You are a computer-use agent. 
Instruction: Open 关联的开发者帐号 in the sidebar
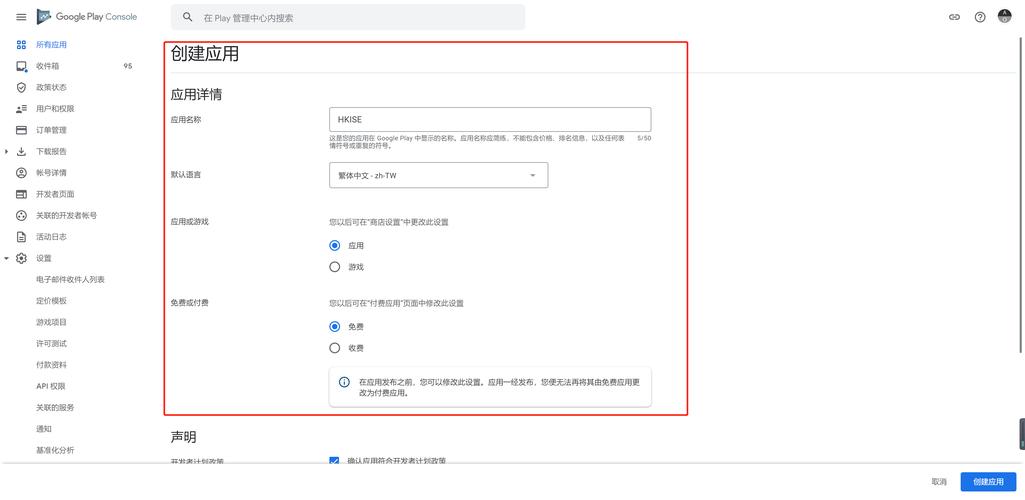pos(66,216)
